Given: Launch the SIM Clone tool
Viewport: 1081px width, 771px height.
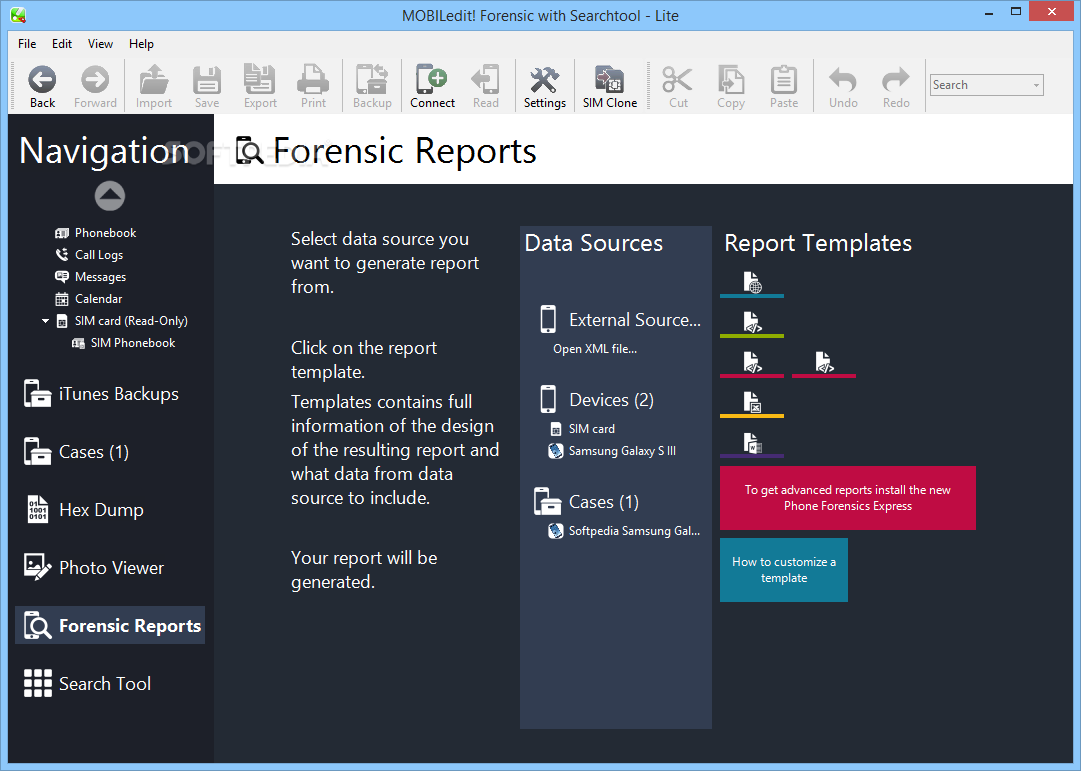Looking at the screenshot, I should (610, 87).
